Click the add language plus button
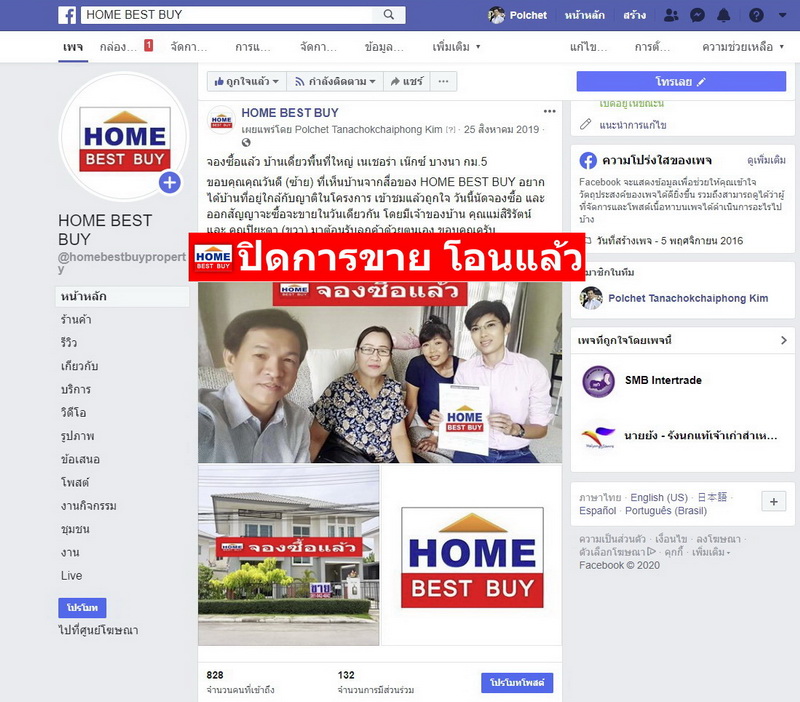 [773, 502]
